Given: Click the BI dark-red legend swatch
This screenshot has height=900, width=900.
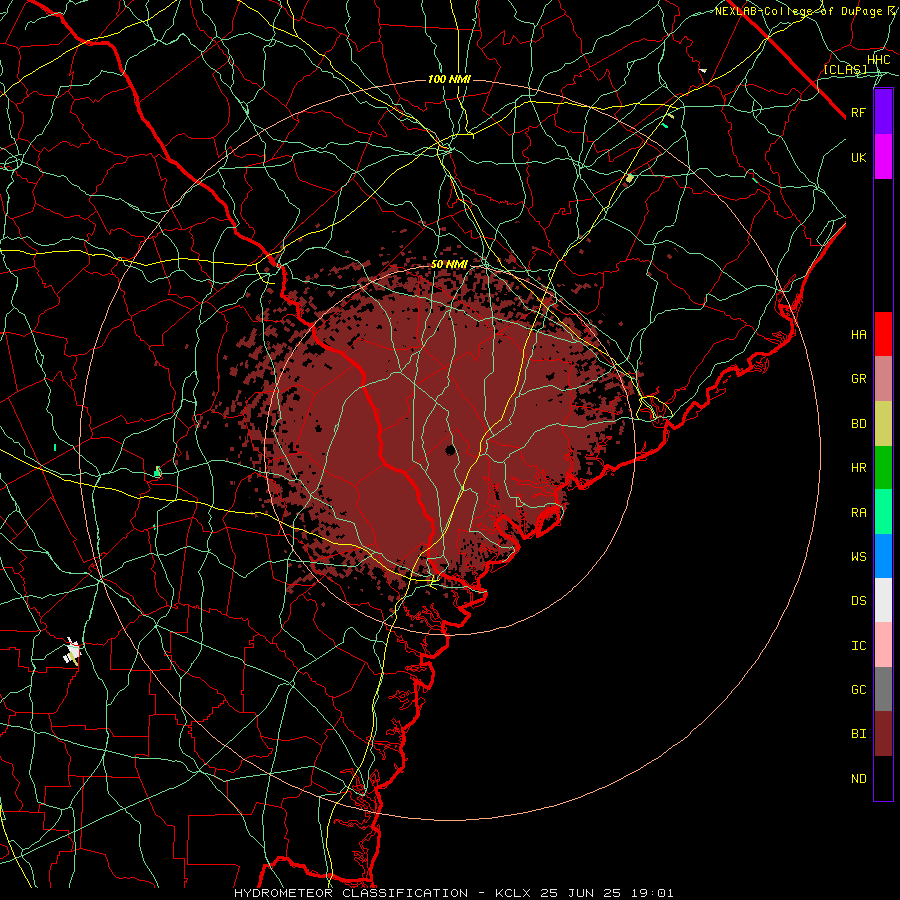Looking at the screenshot, I should pos(883,734).
